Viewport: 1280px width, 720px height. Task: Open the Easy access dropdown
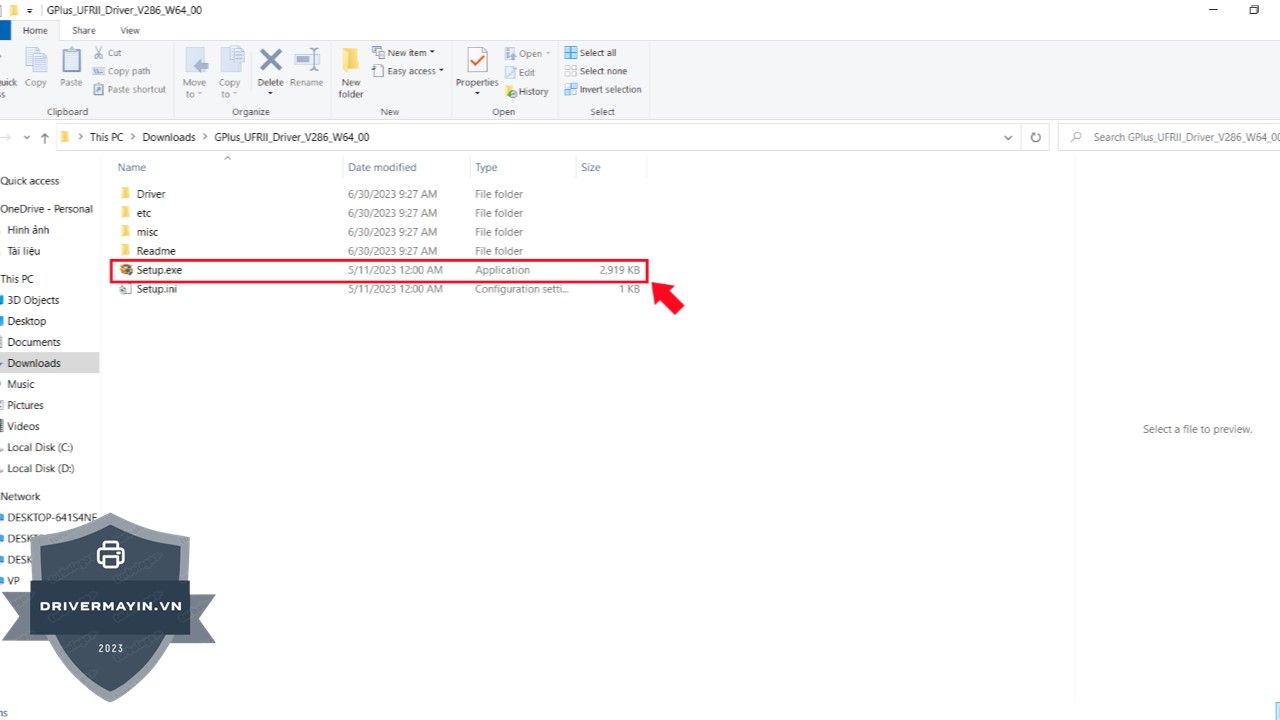(x=408, y=71)
